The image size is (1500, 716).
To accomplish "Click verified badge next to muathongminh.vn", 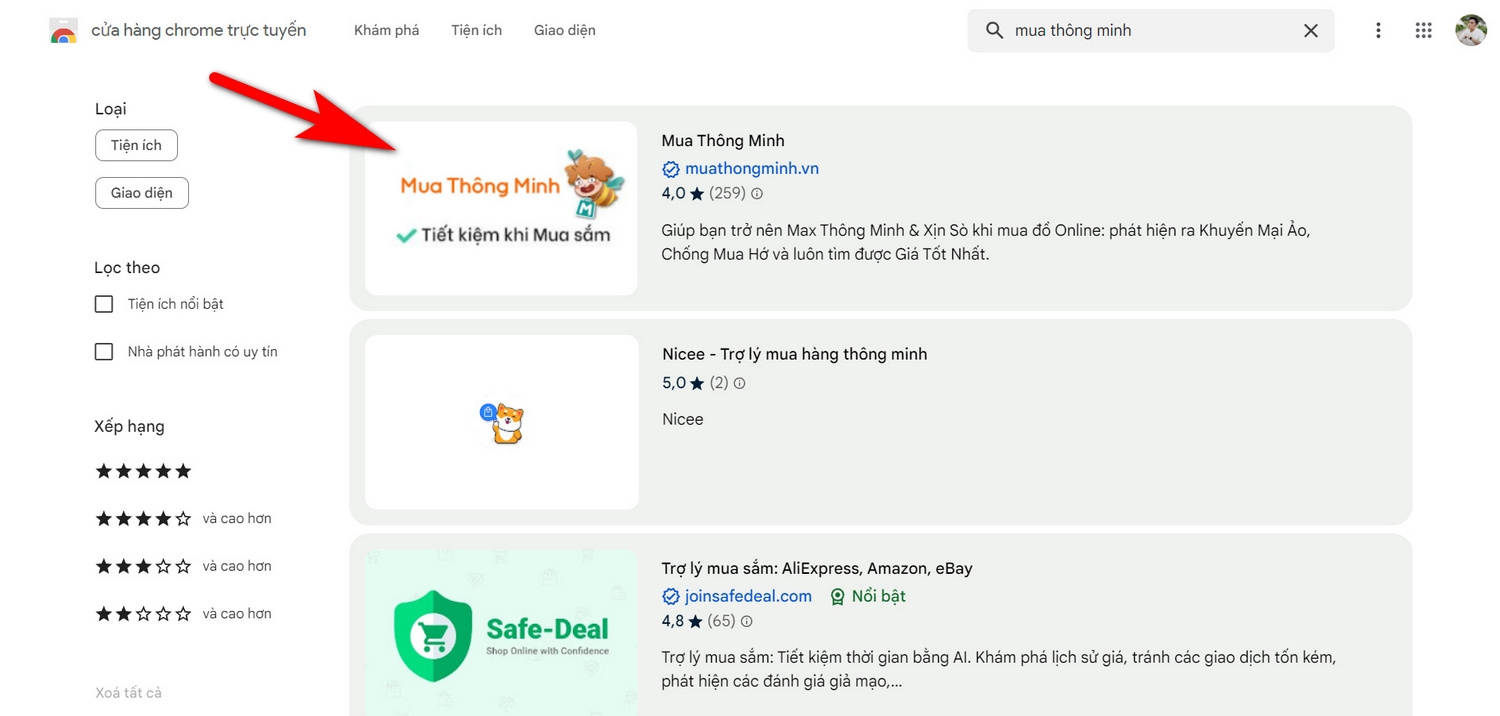I will [671, 169].
